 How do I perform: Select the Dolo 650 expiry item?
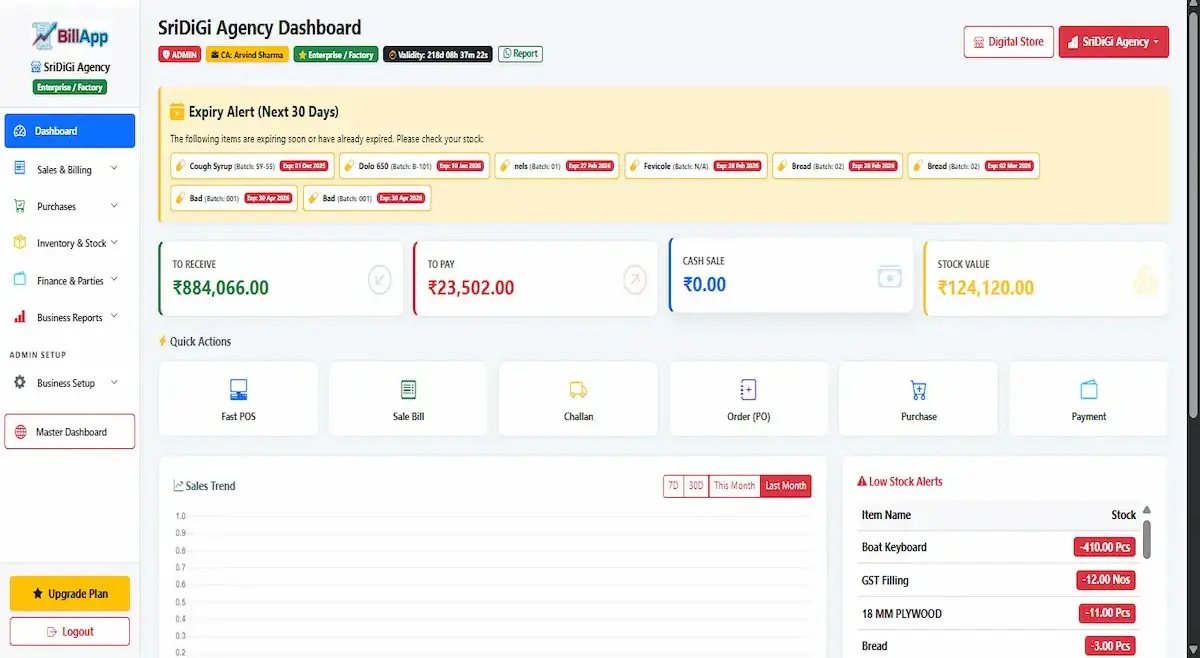[x=414, y=166]
